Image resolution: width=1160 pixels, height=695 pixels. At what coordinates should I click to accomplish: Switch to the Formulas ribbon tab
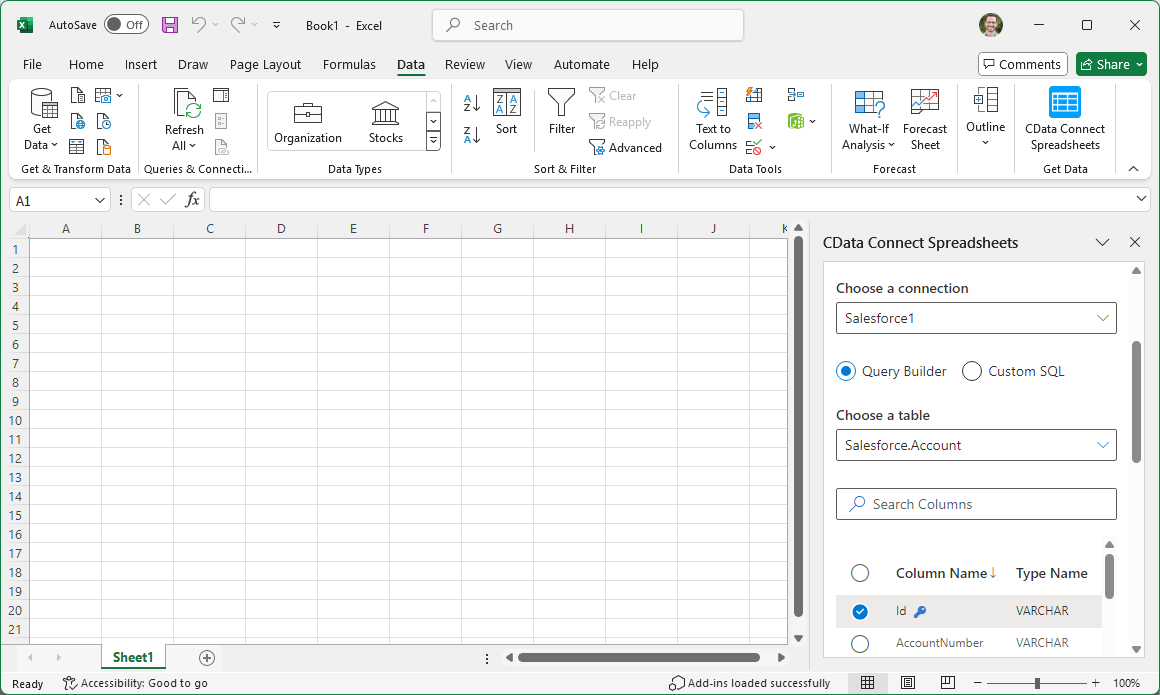(x=349, y=64)
